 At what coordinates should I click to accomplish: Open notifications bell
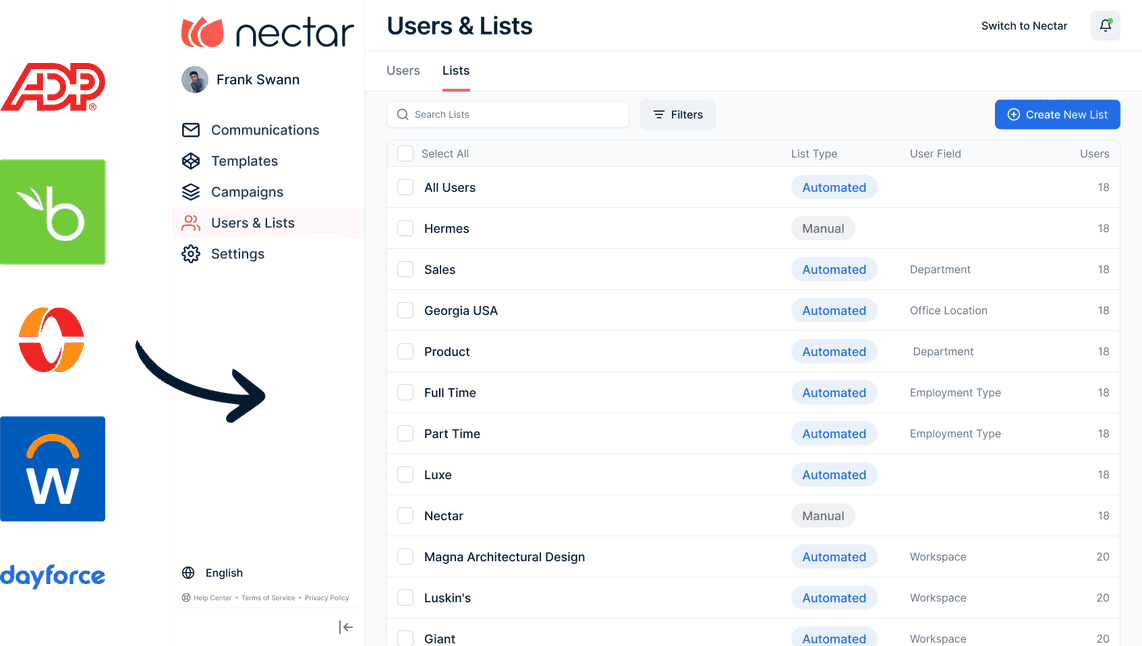(x=1105, y=25)
